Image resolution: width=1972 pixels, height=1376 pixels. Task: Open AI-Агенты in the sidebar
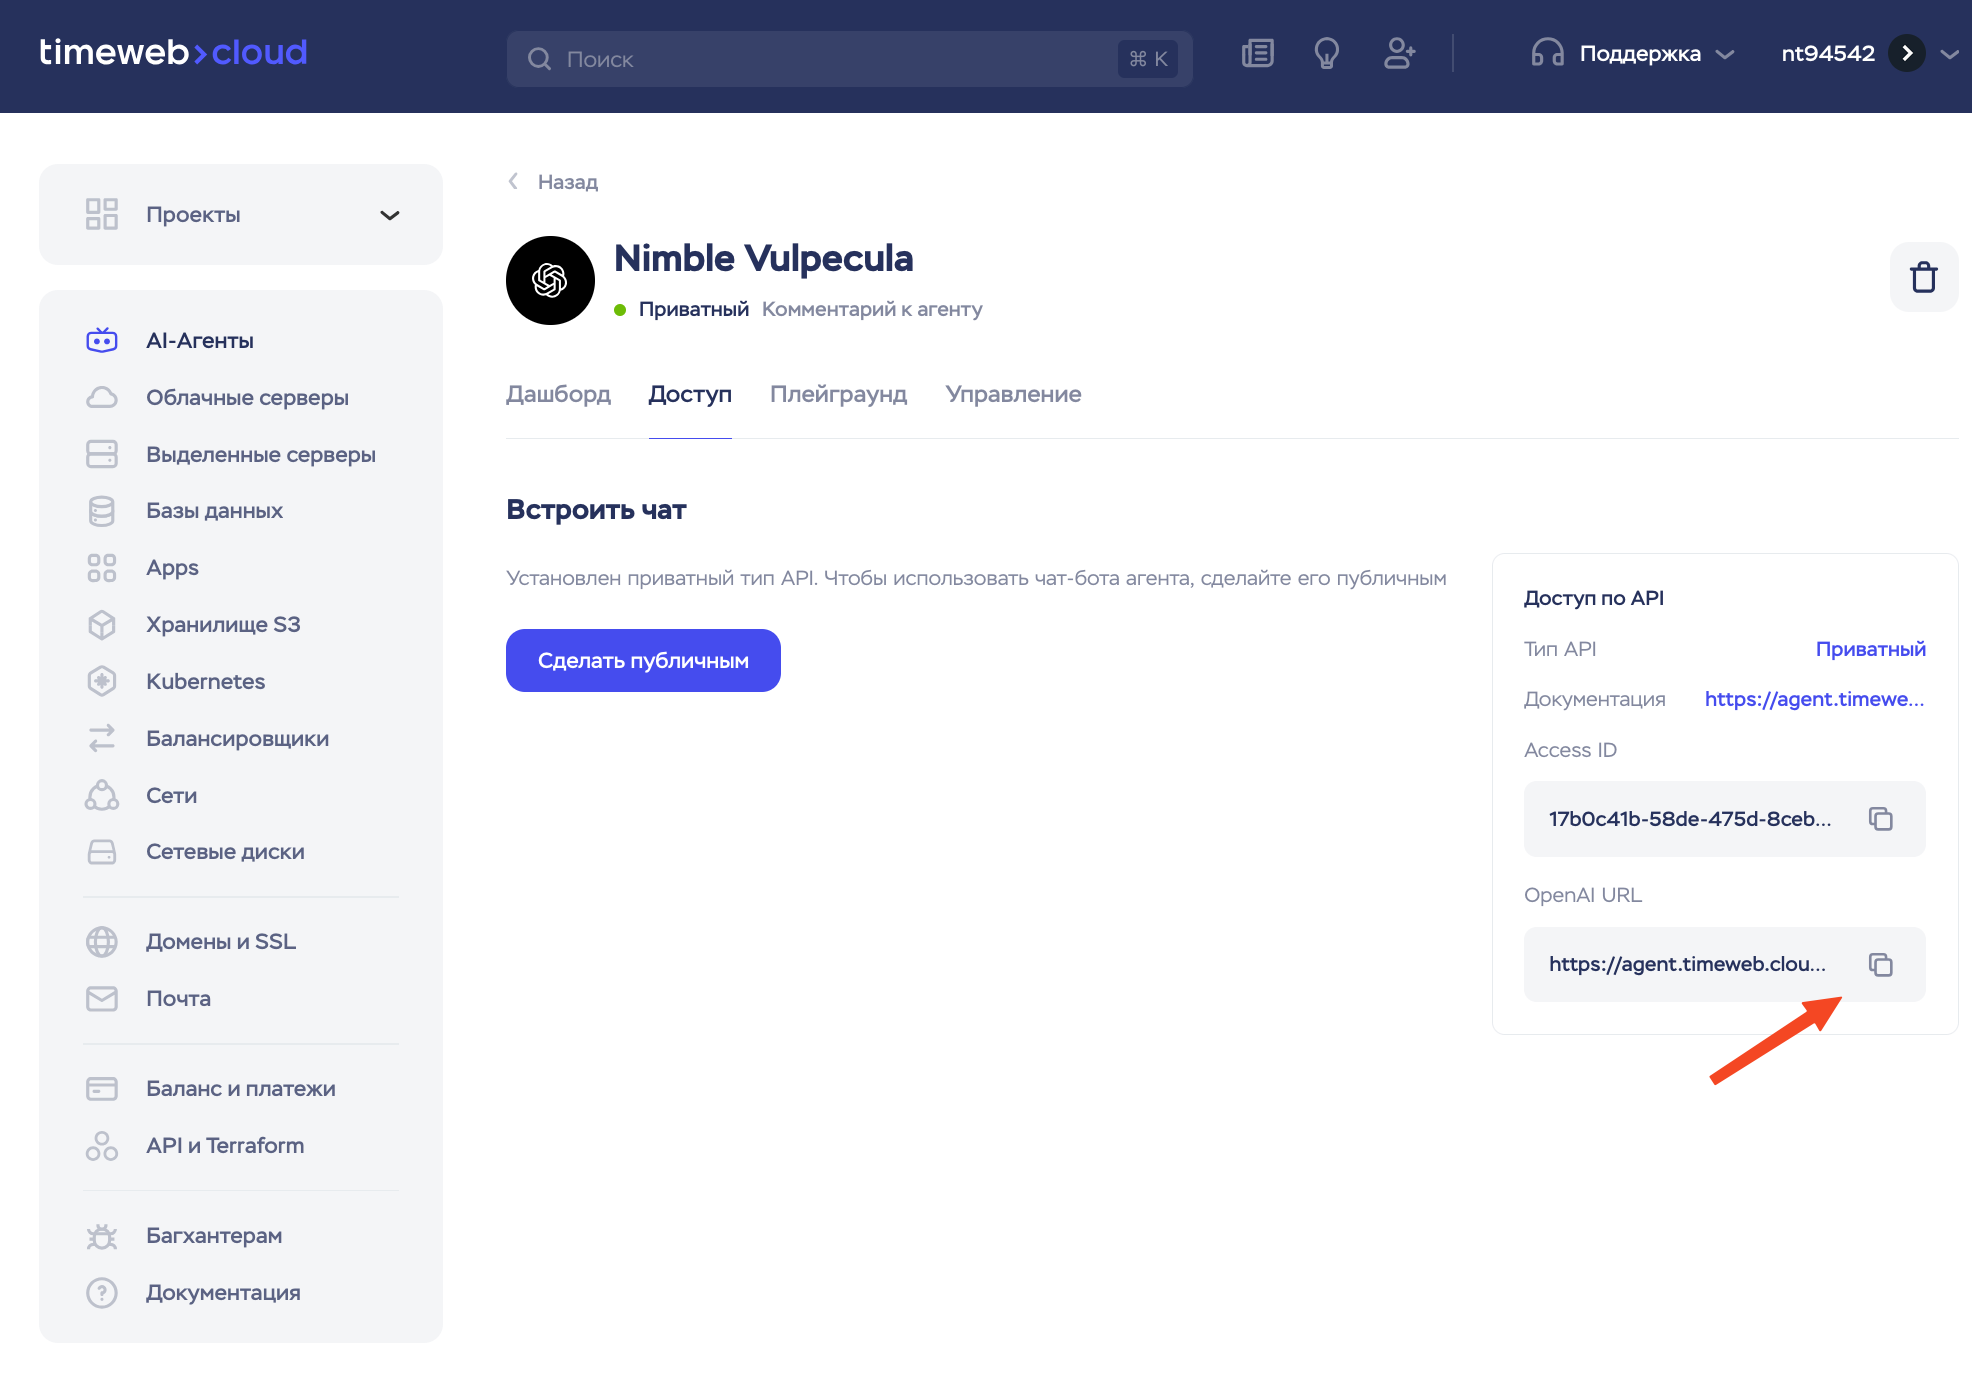pyautogui.click(x=200, y=340)
